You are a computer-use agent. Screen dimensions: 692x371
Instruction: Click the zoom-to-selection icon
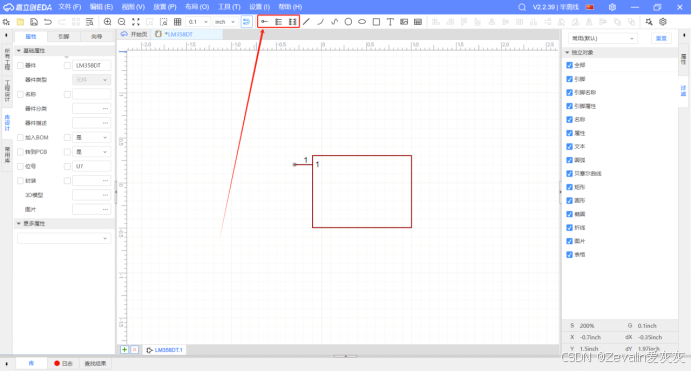click(x=163, y=22)
